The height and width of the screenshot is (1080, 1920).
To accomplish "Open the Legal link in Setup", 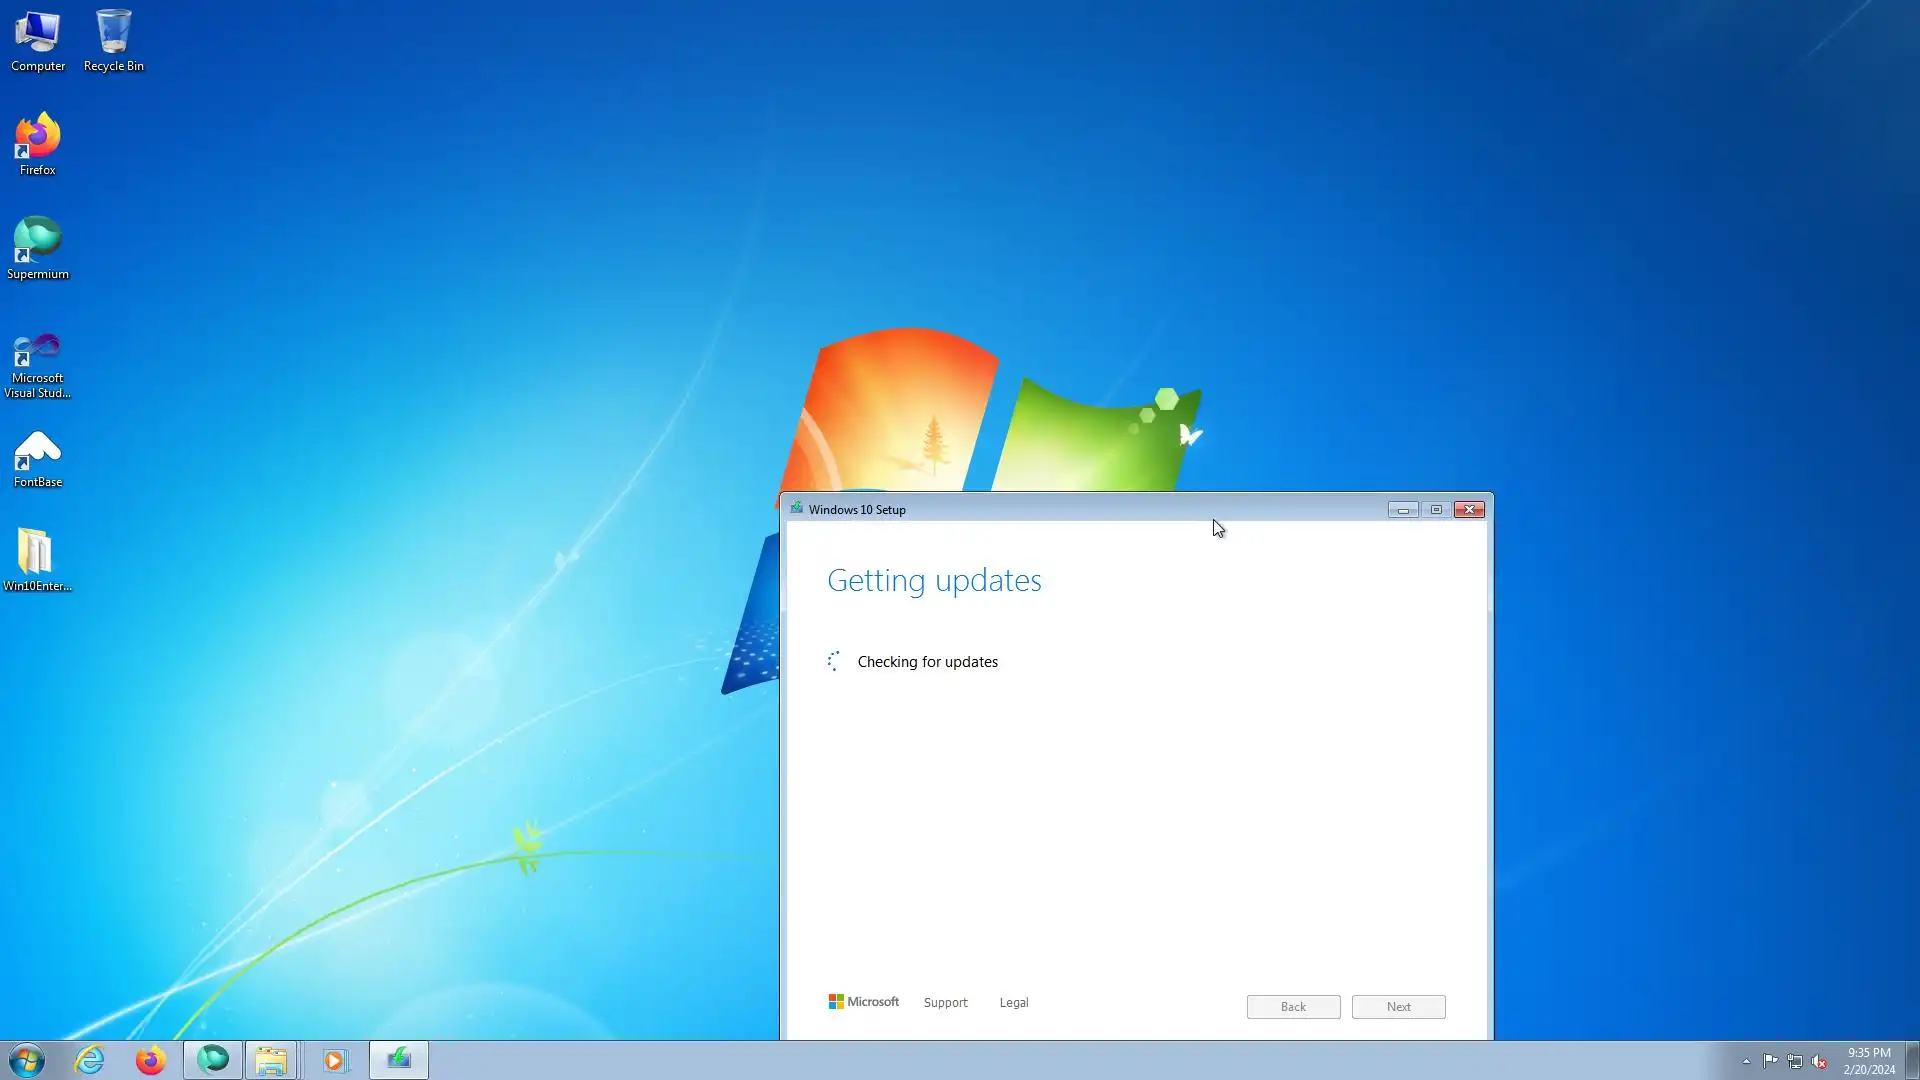I will [1013, 1003].
